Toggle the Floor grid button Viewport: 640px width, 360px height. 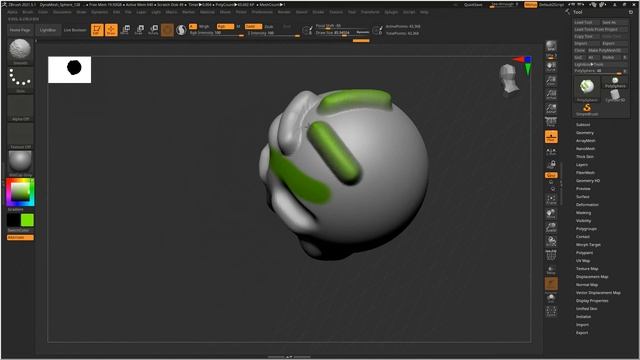(551, 137)
